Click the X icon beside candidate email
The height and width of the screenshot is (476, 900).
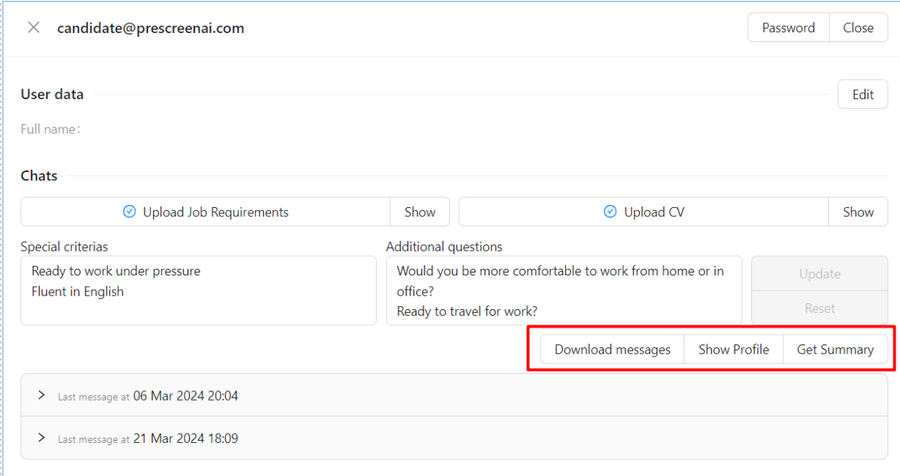point(34,28)
